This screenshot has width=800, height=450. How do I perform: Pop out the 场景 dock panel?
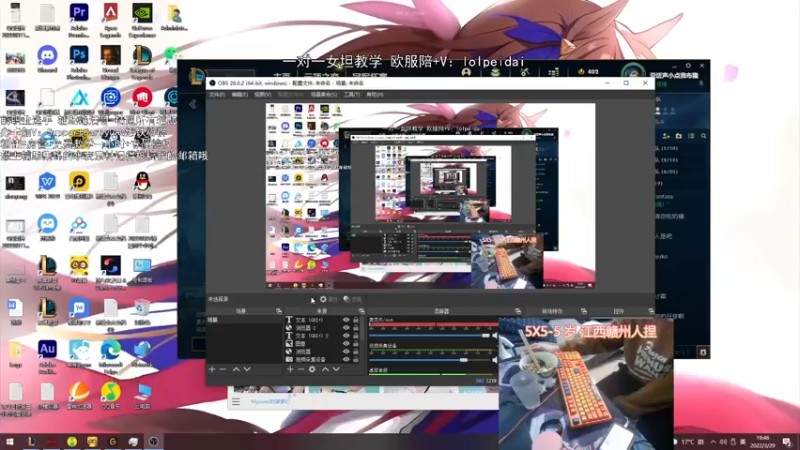(x=279, y=311)
